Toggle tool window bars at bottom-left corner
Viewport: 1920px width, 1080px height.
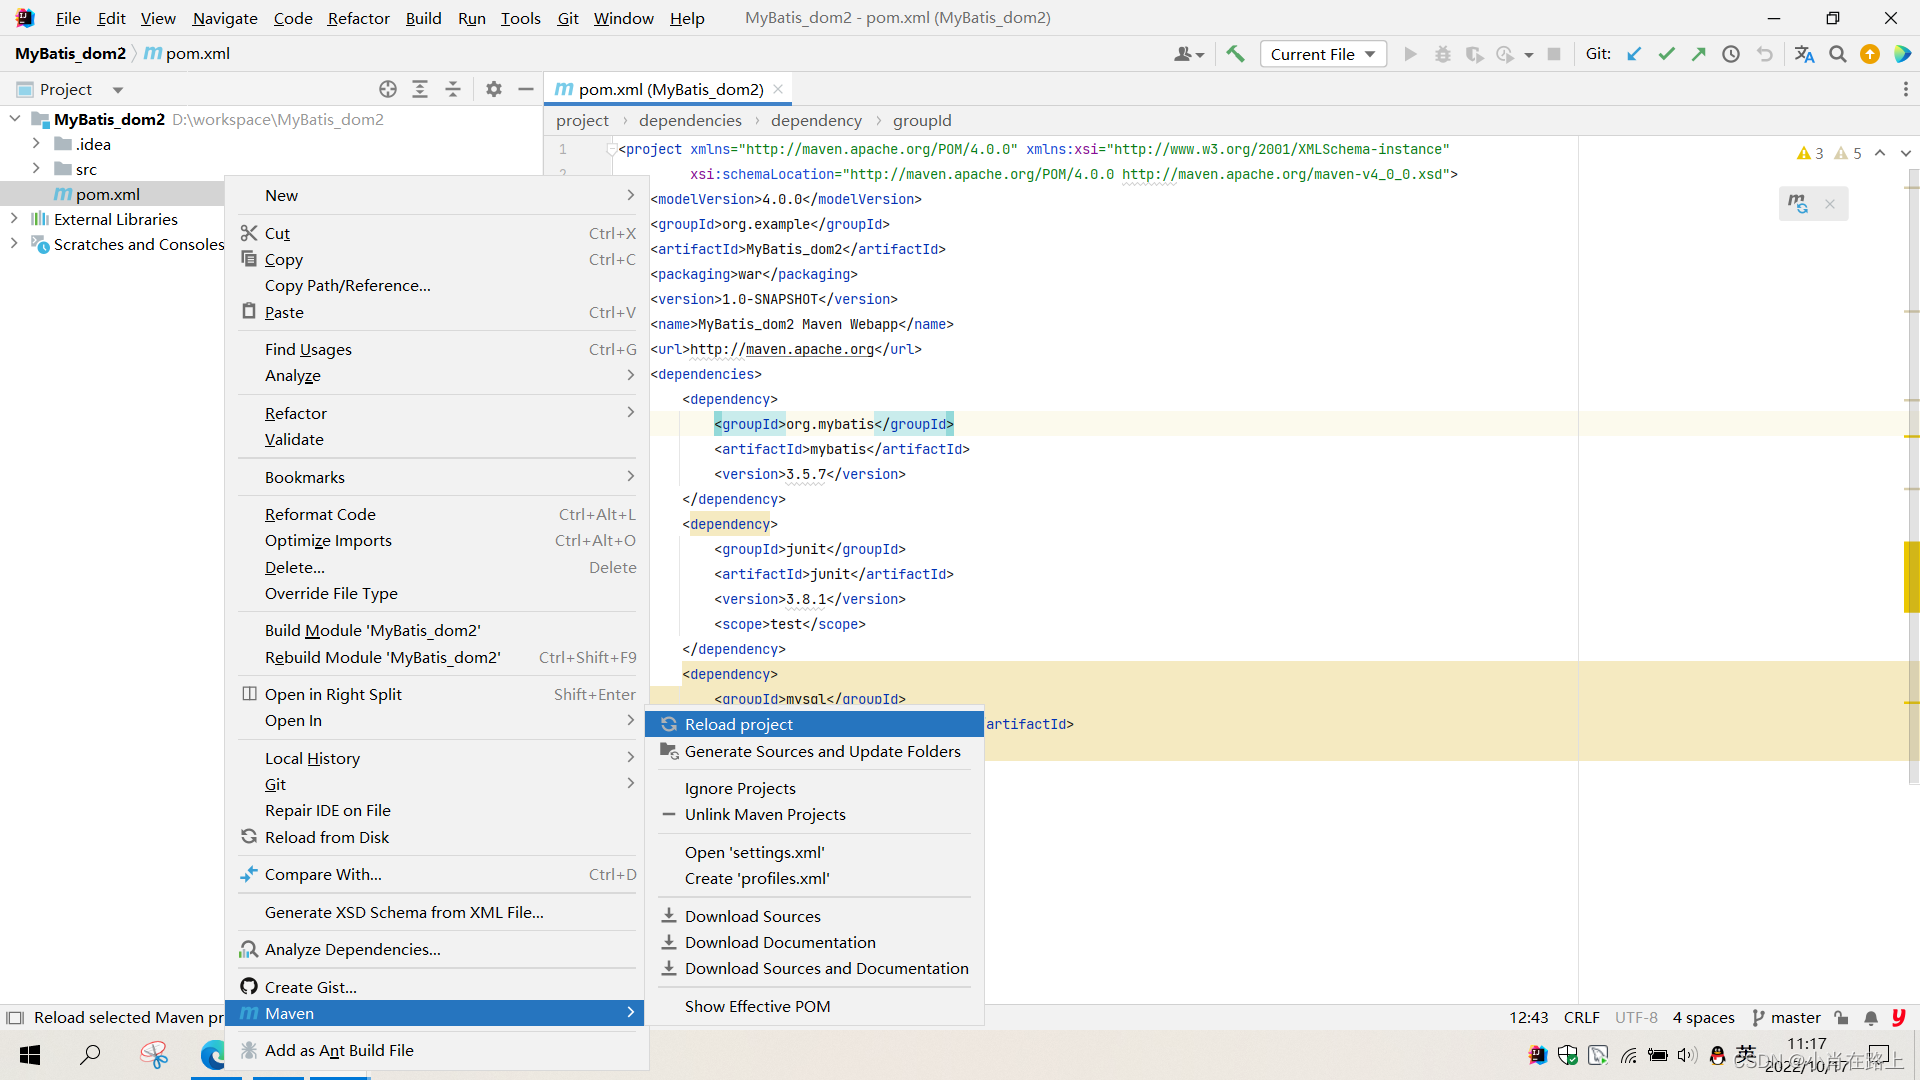[x=14, y=1018]
